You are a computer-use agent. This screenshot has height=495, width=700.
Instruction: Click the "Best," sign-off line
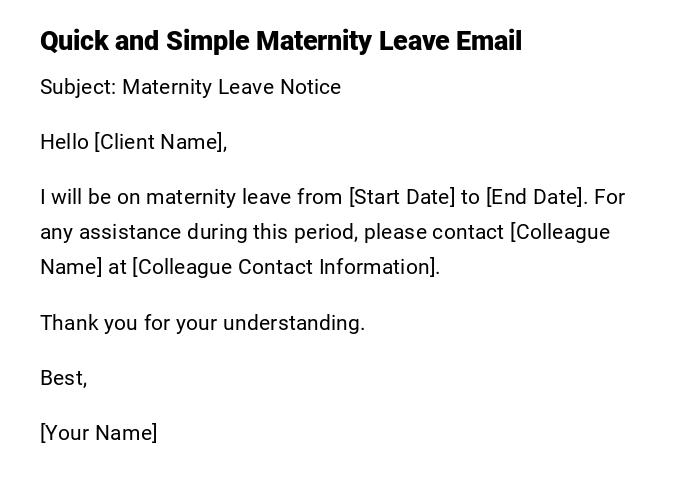[63, 378]
